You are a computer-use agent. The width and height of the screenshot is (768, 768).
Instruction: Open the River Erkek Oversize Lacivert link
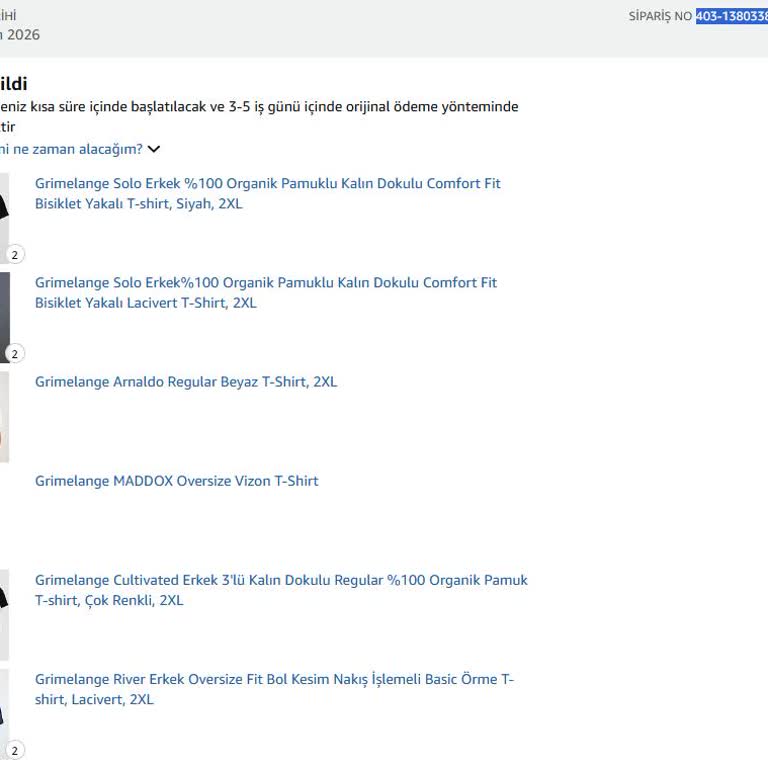(x=274, y=689)
